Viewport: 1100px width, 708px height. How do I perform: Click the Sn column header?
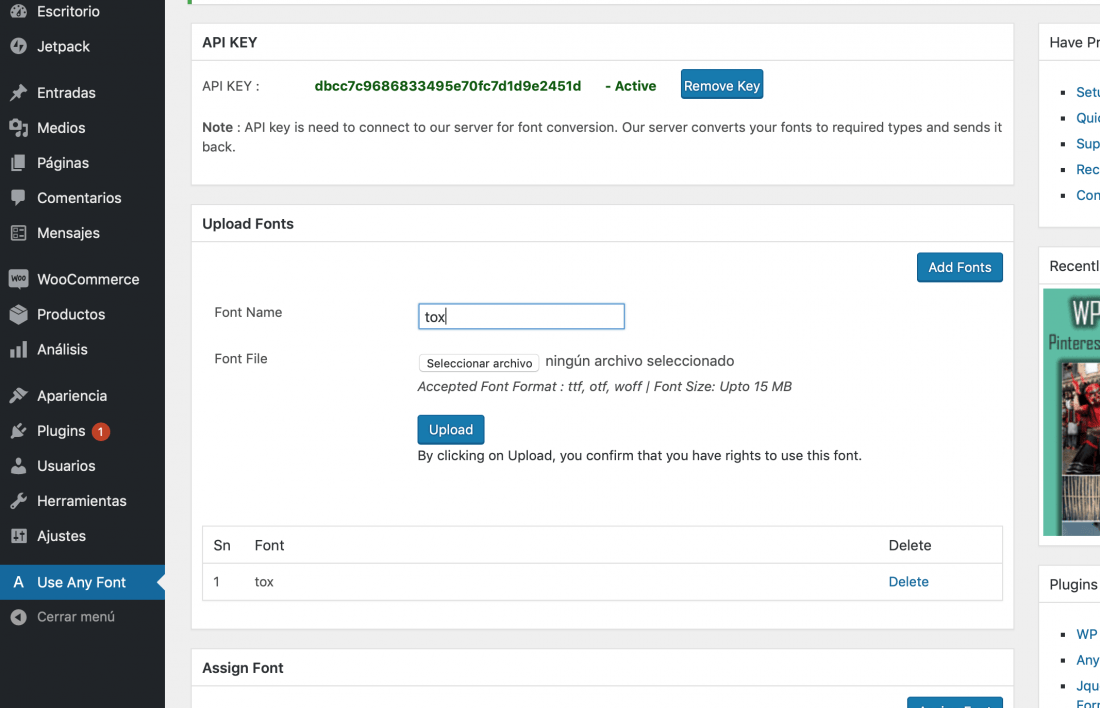pyautogui.click(x=222, y=545)
